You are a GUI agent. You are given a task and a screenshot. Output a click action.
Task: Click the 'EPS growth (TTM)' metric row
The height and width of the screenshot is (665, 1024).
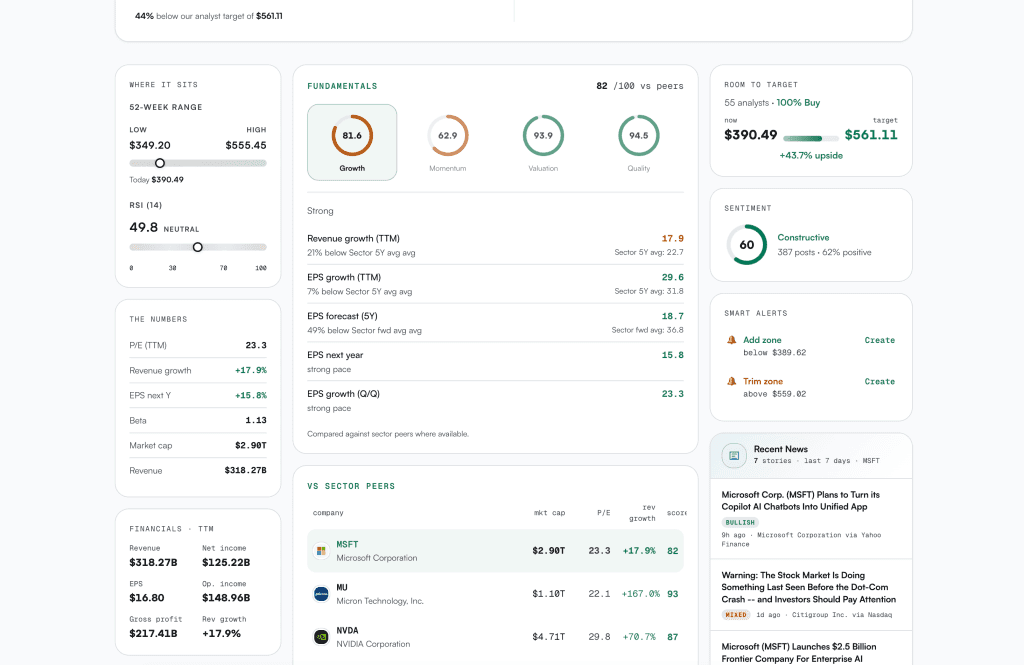pos(495,284)
